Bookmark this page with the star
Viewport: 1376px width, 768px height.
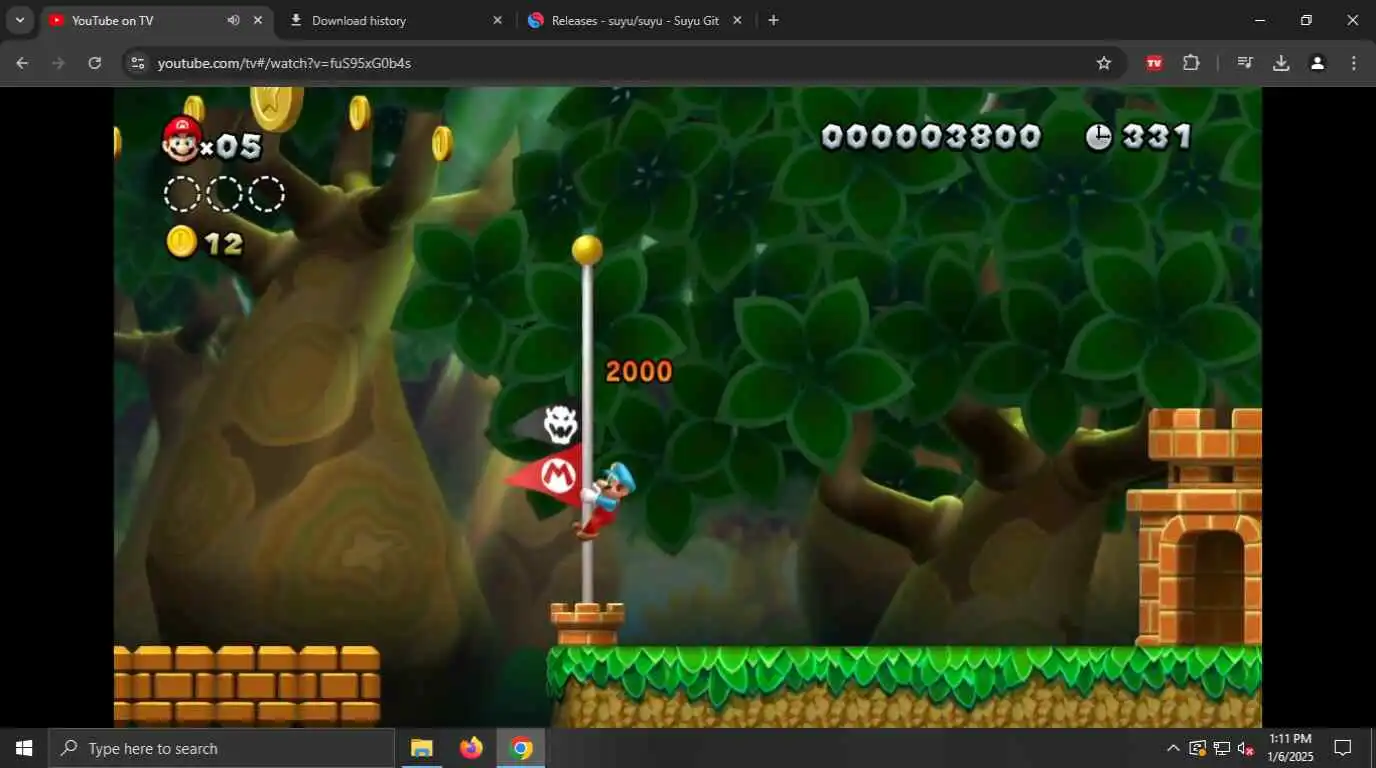coord(1104,63)
